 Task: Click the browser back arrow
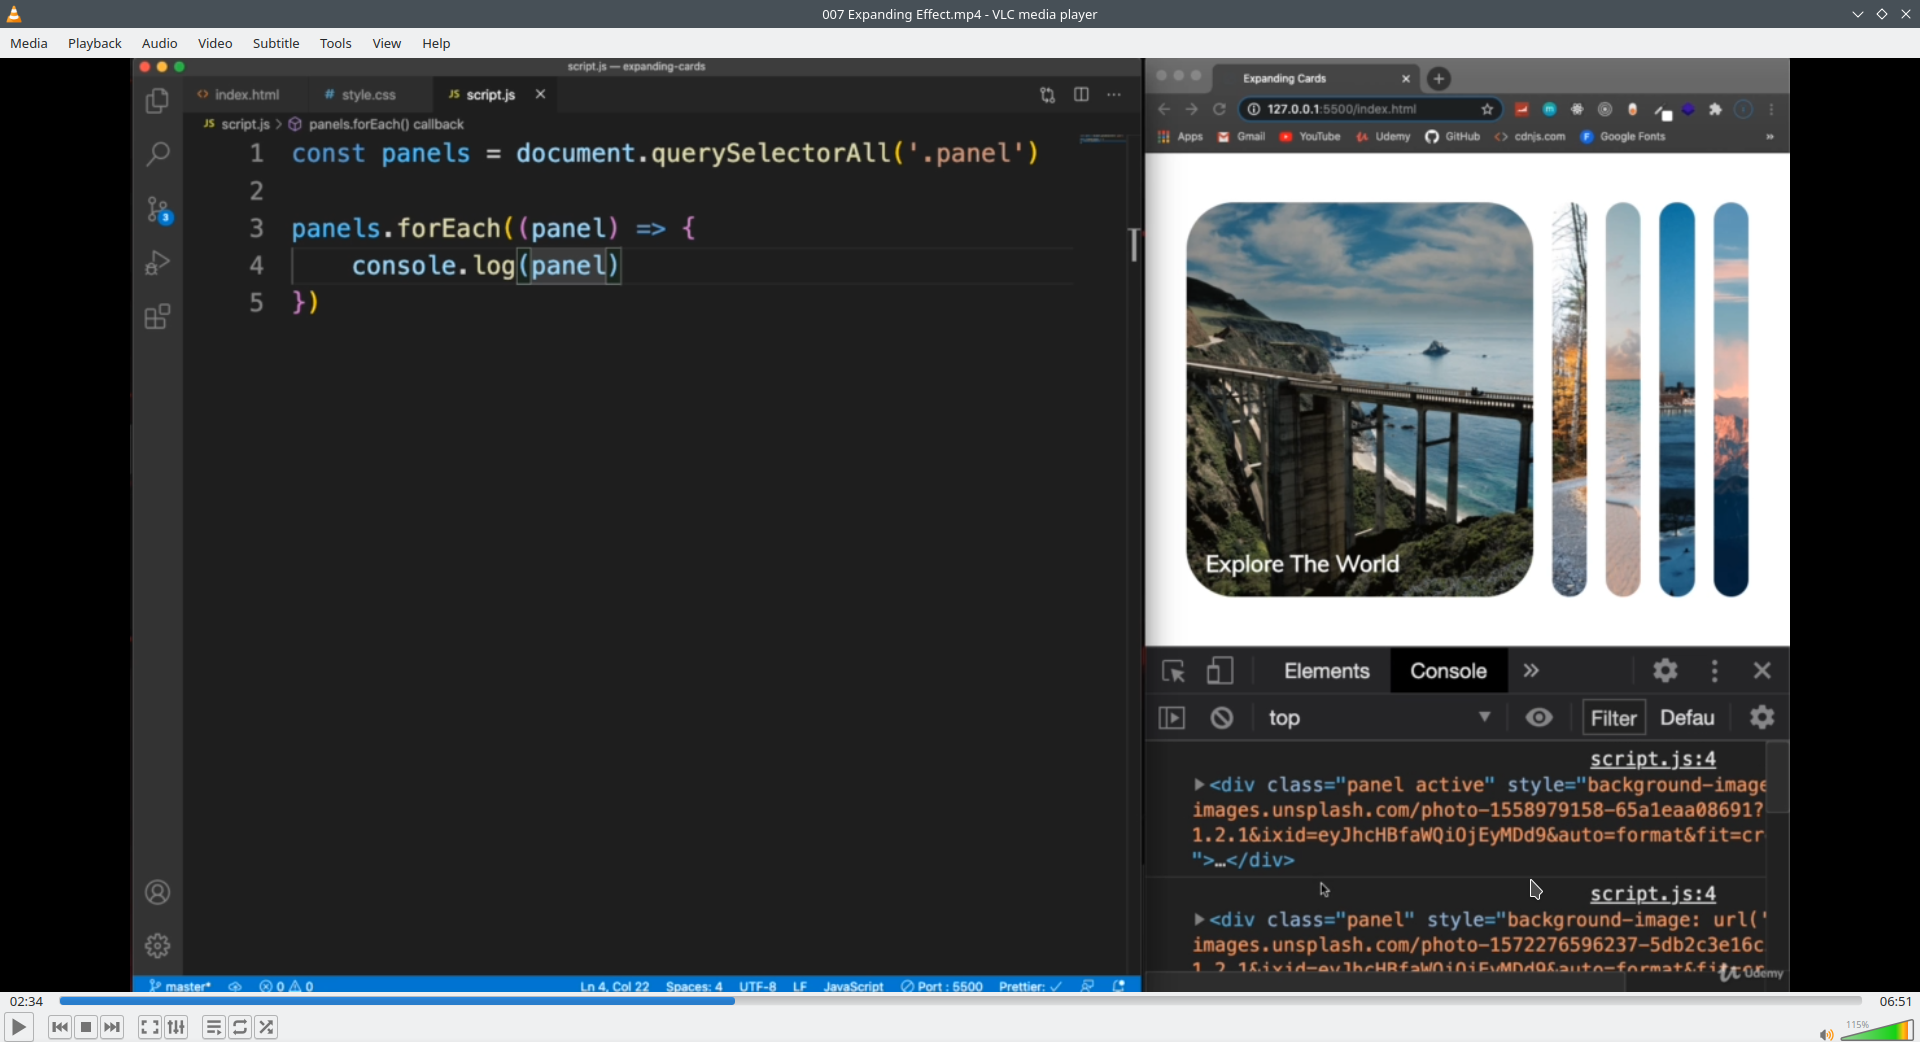click(1164, 109)
